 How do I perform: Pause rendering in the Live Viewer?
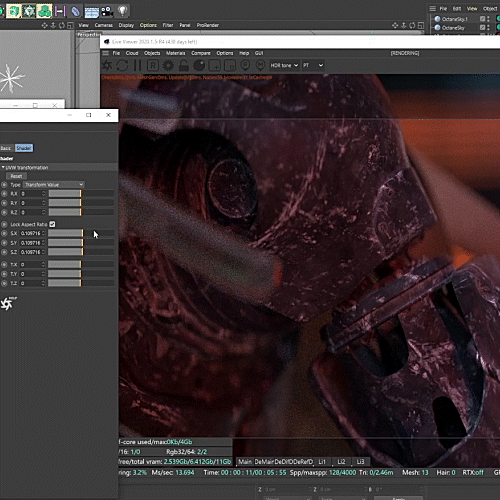pyautogui.click(x=137, y=65)
